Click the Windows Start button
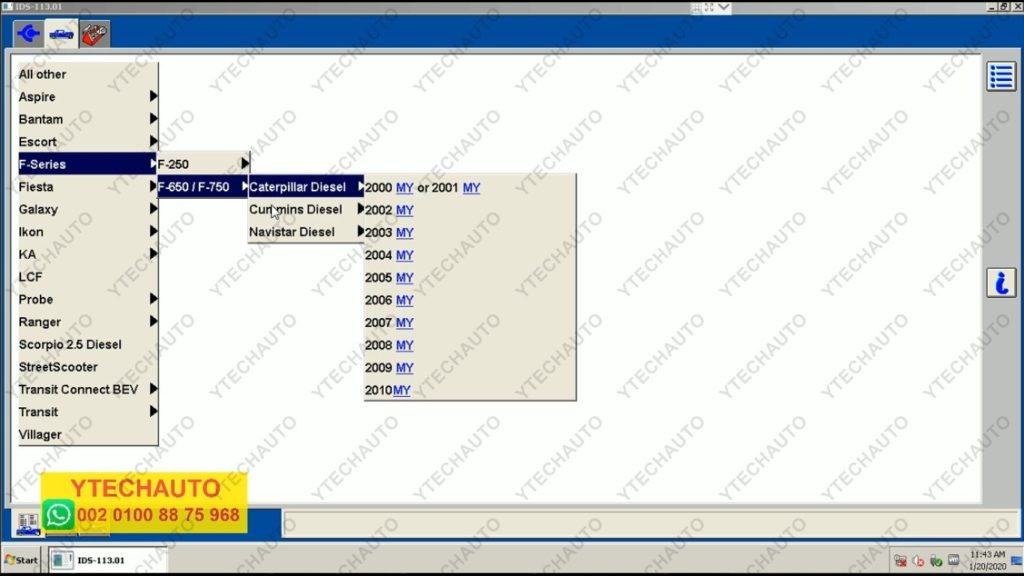The height and width of the screenshot is (576, 1024). tap(22, 560)
